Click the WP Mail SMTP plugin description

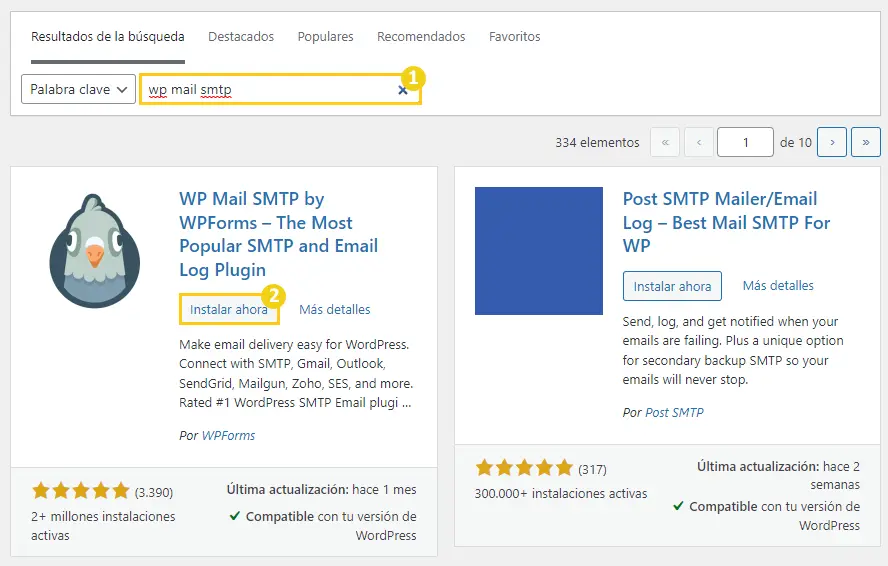(x=296, y=373)
